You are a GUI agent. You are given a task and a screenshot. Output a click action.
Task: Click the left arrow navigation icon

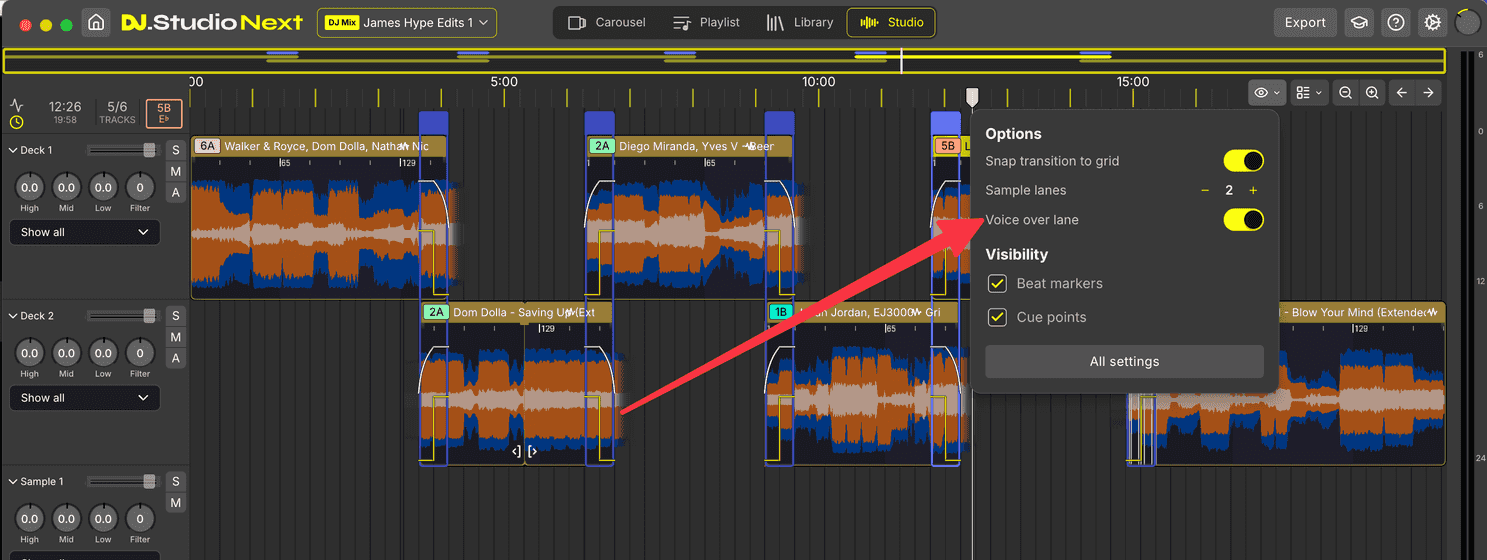(1401, 93)
